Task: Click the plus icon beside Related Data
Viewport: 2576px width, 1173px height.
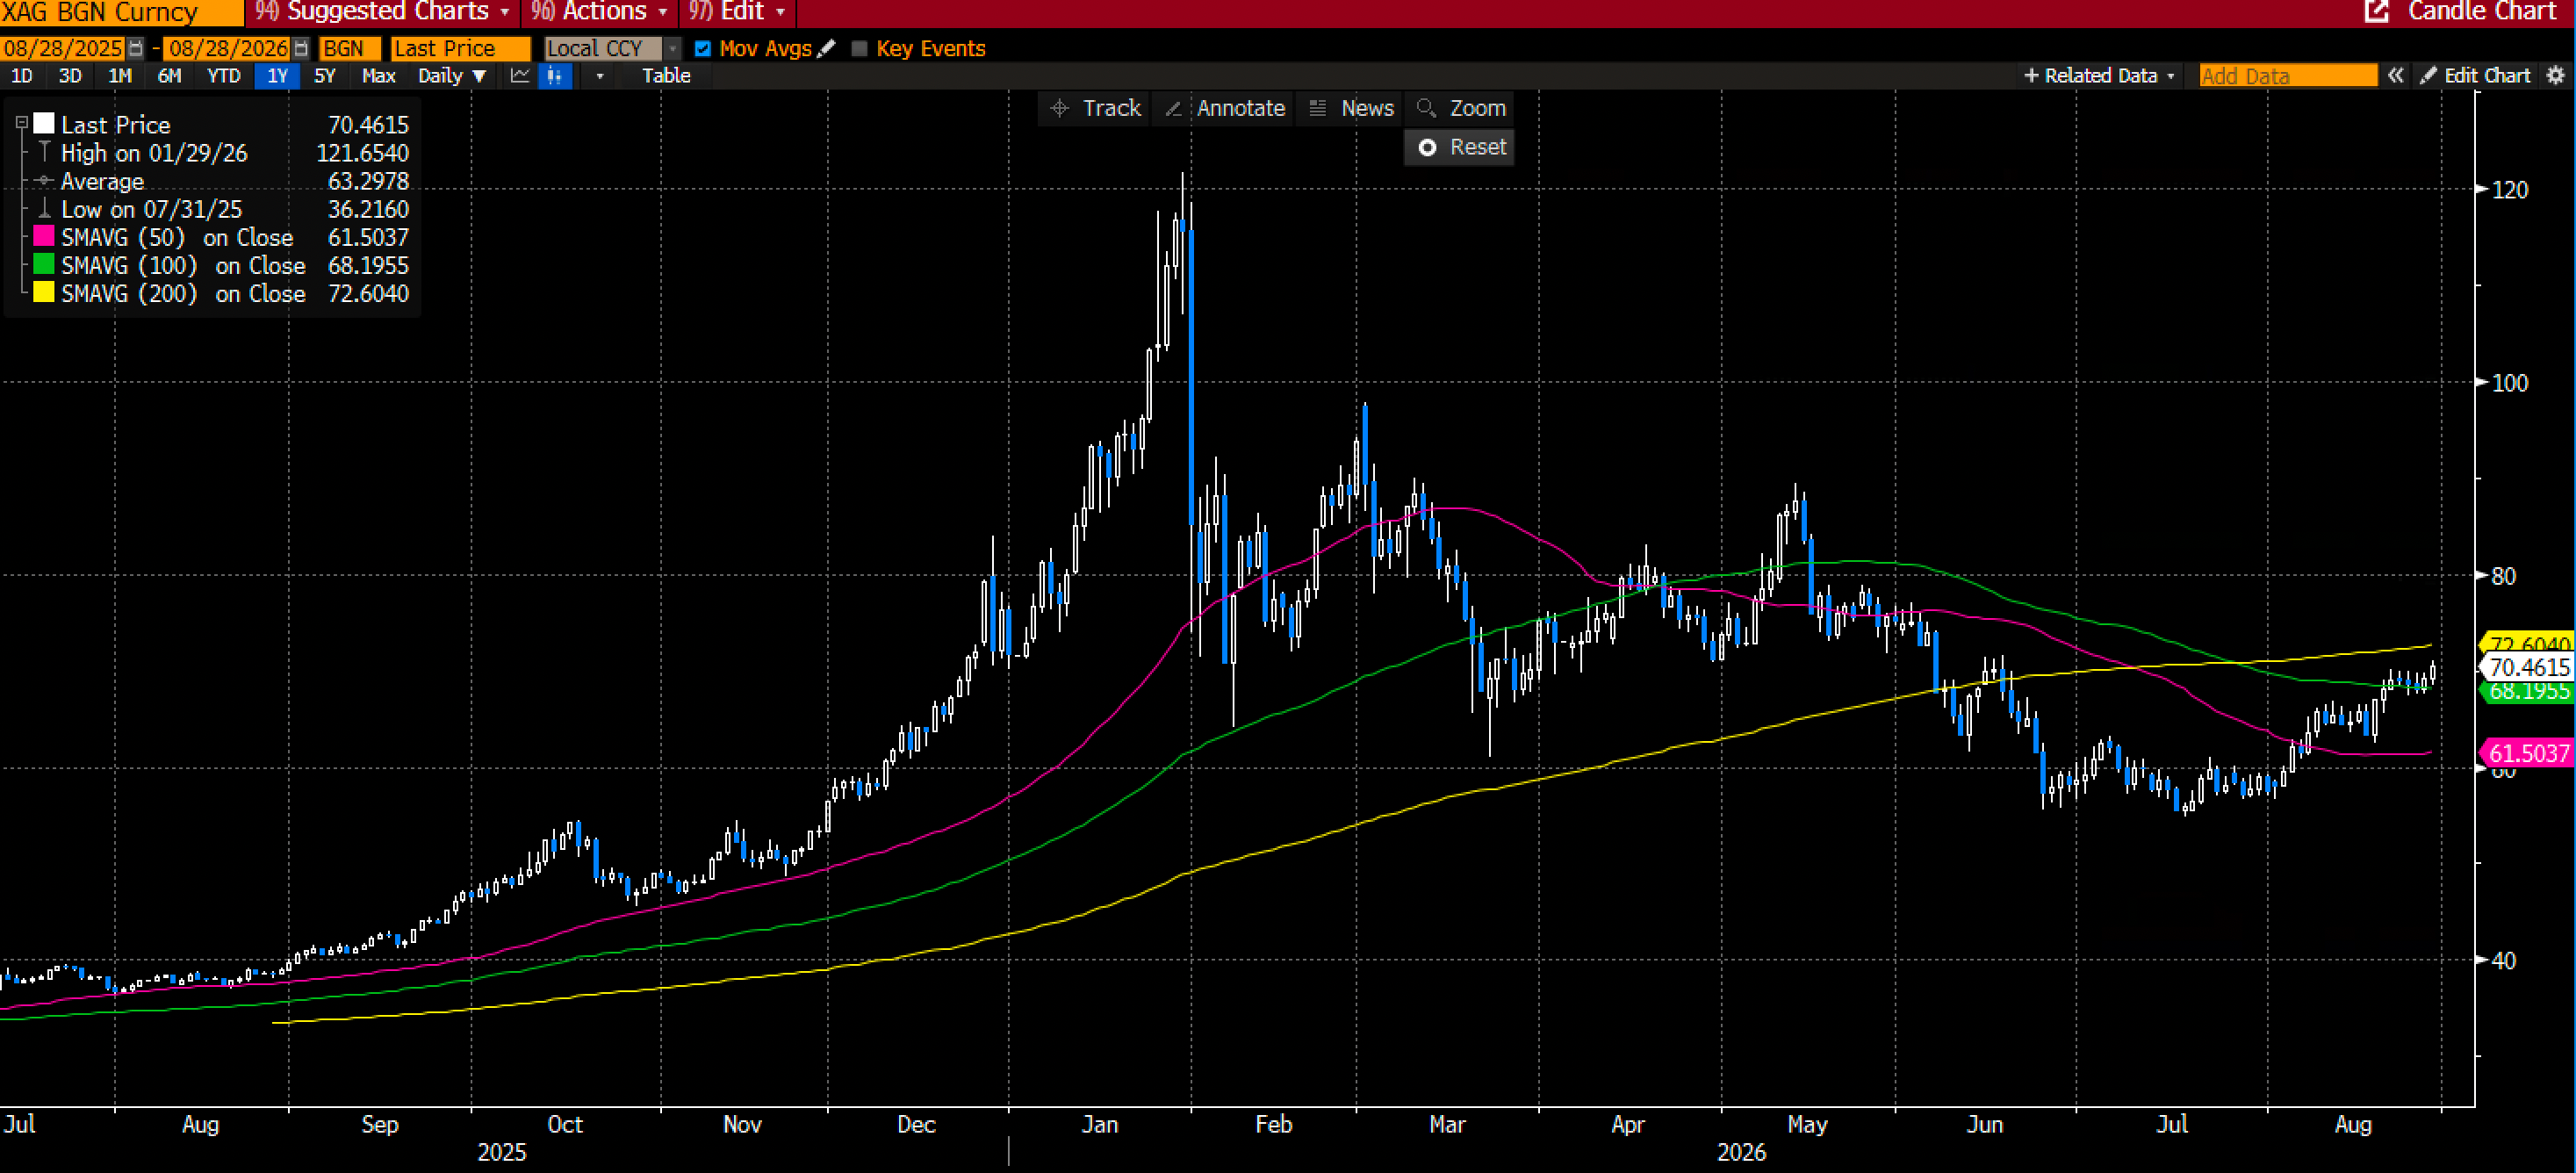Action: point(2030,75)
